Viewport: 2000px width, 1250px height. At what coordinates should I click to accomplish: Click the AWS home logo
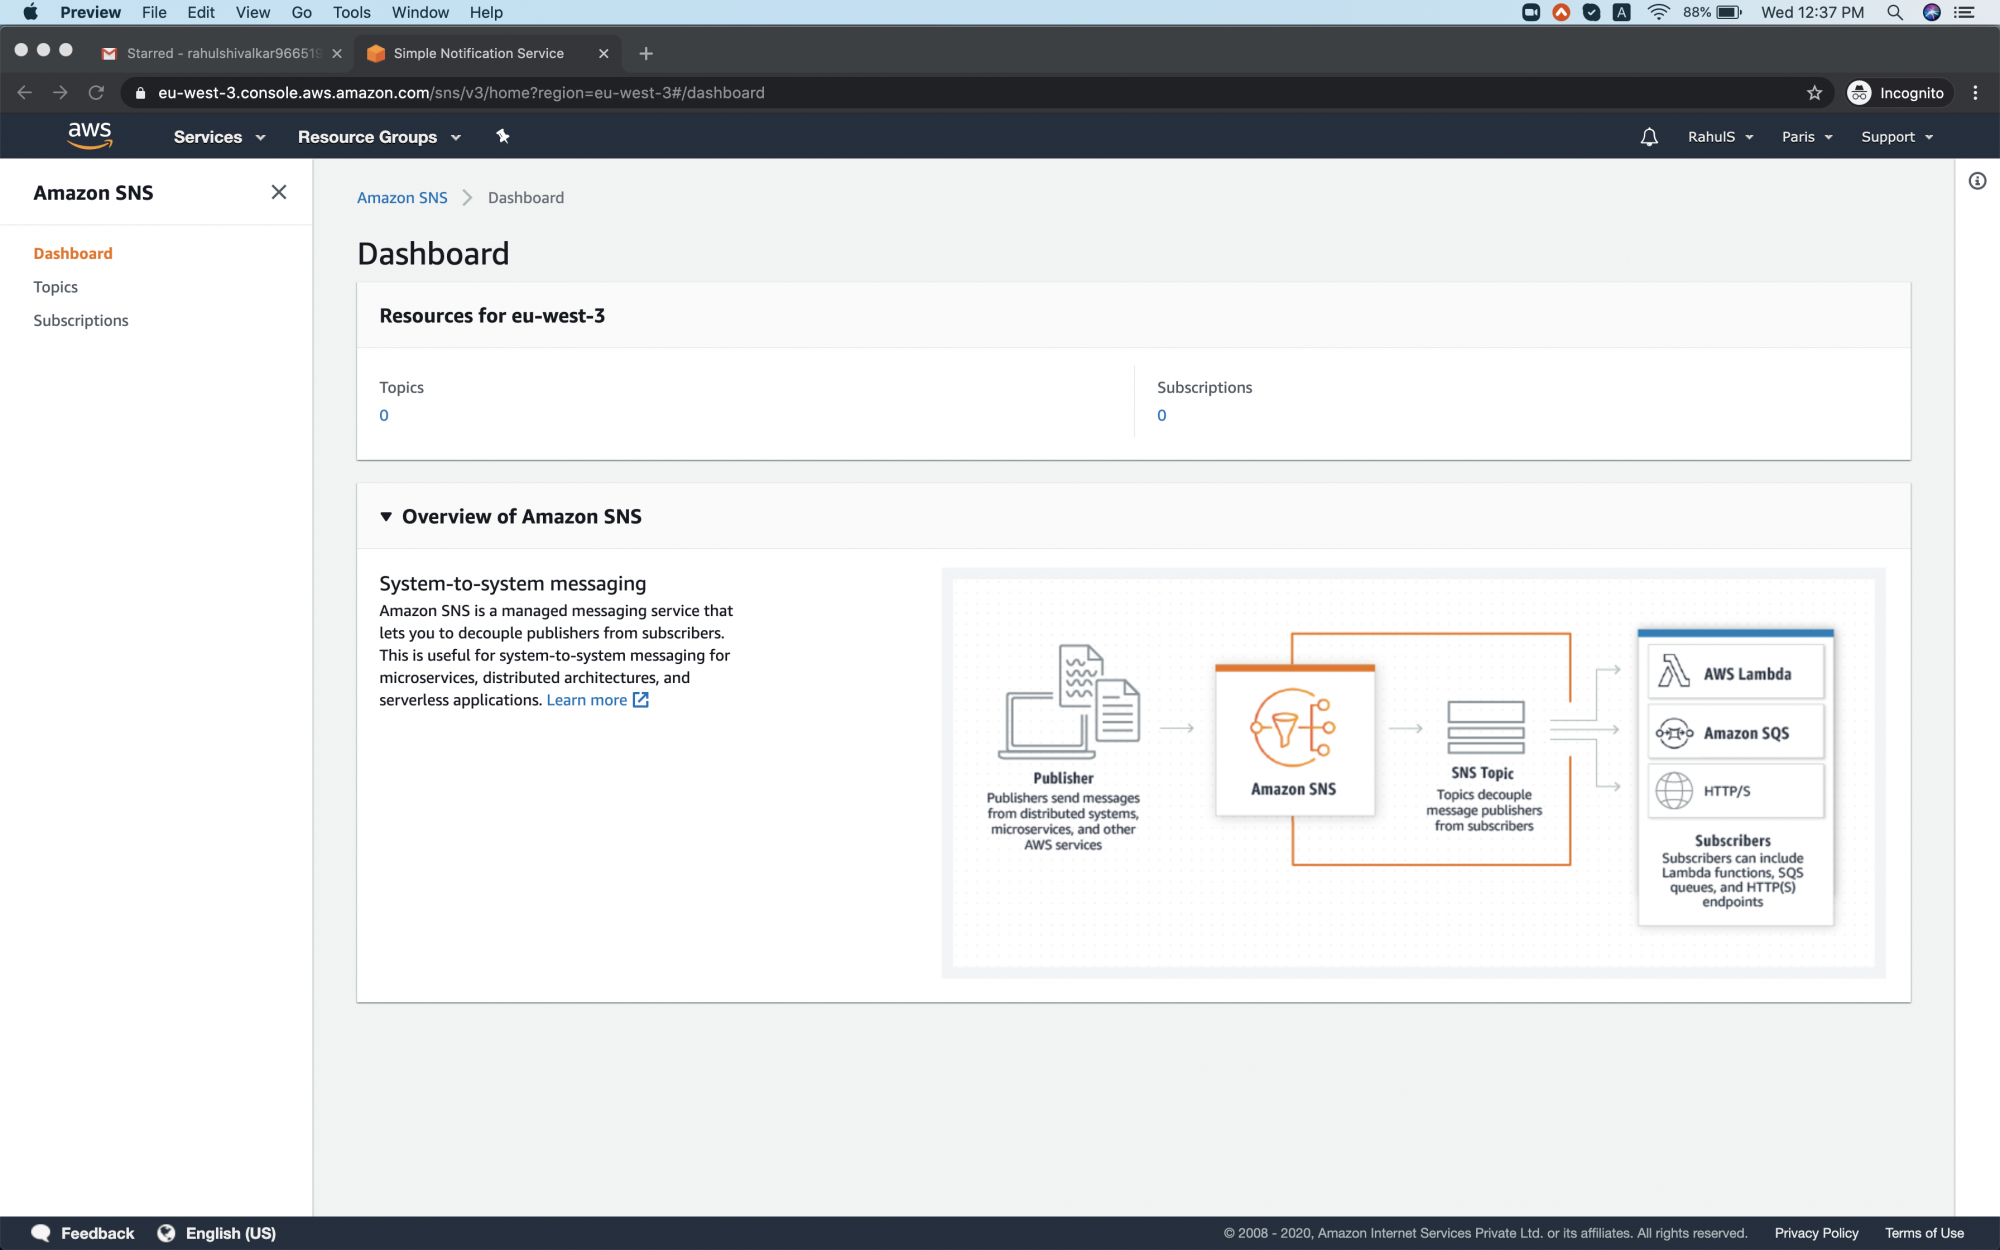point(90,135)
